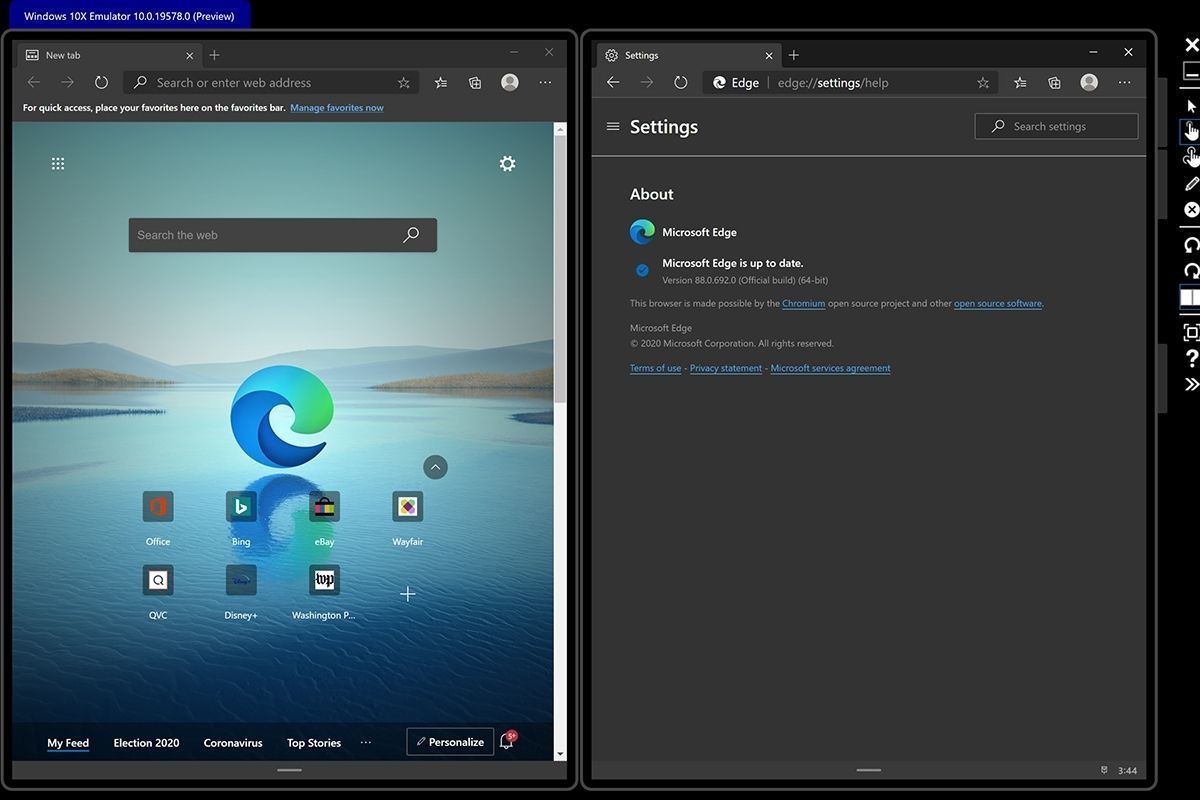This screenshot has width=1200, height=800.
Task: Open the Privacy statement link
Action: point(726,368)
